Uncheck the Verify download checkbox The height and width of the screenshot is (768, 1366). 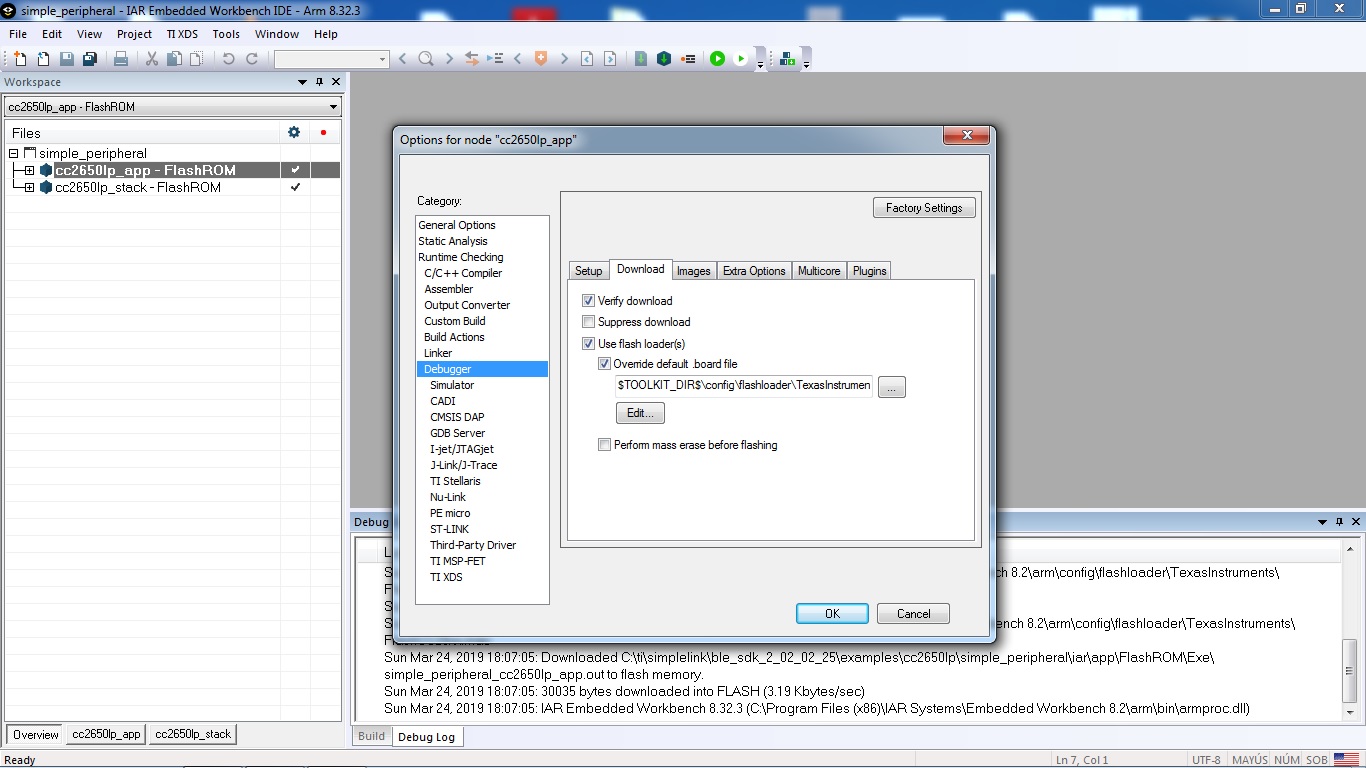[588, 301]
